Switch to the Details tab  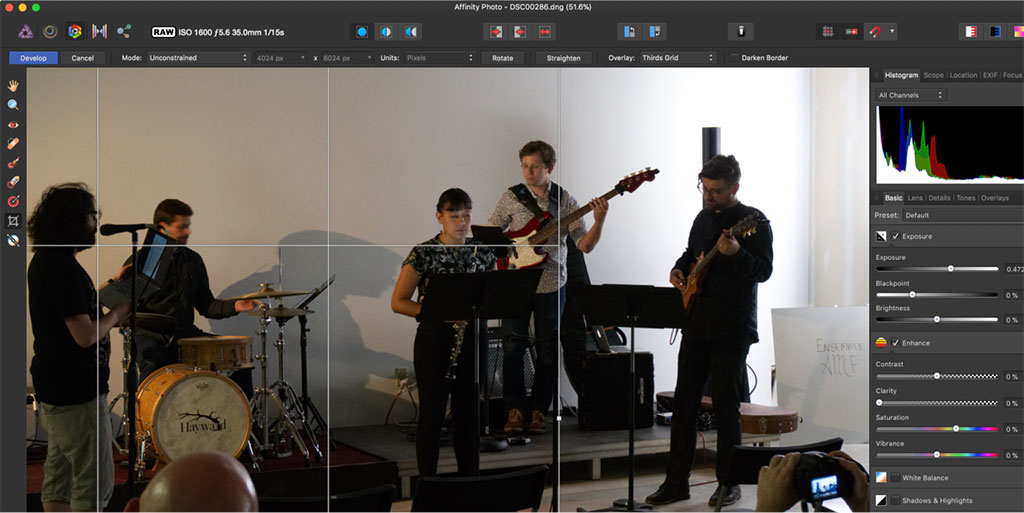click(939, 198)
